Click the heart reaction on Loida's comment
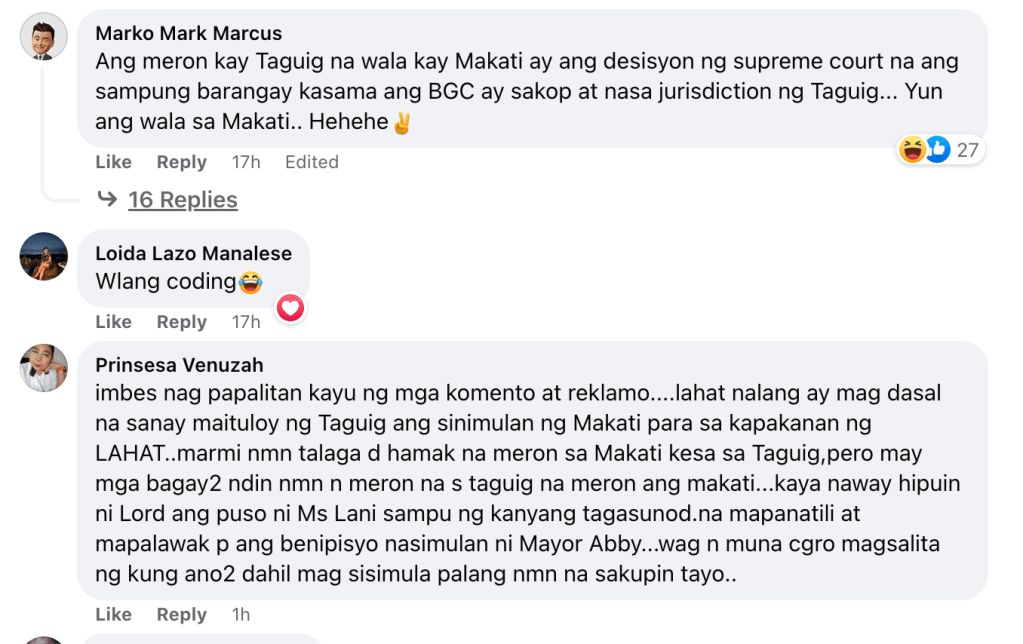 pos(290,309)
